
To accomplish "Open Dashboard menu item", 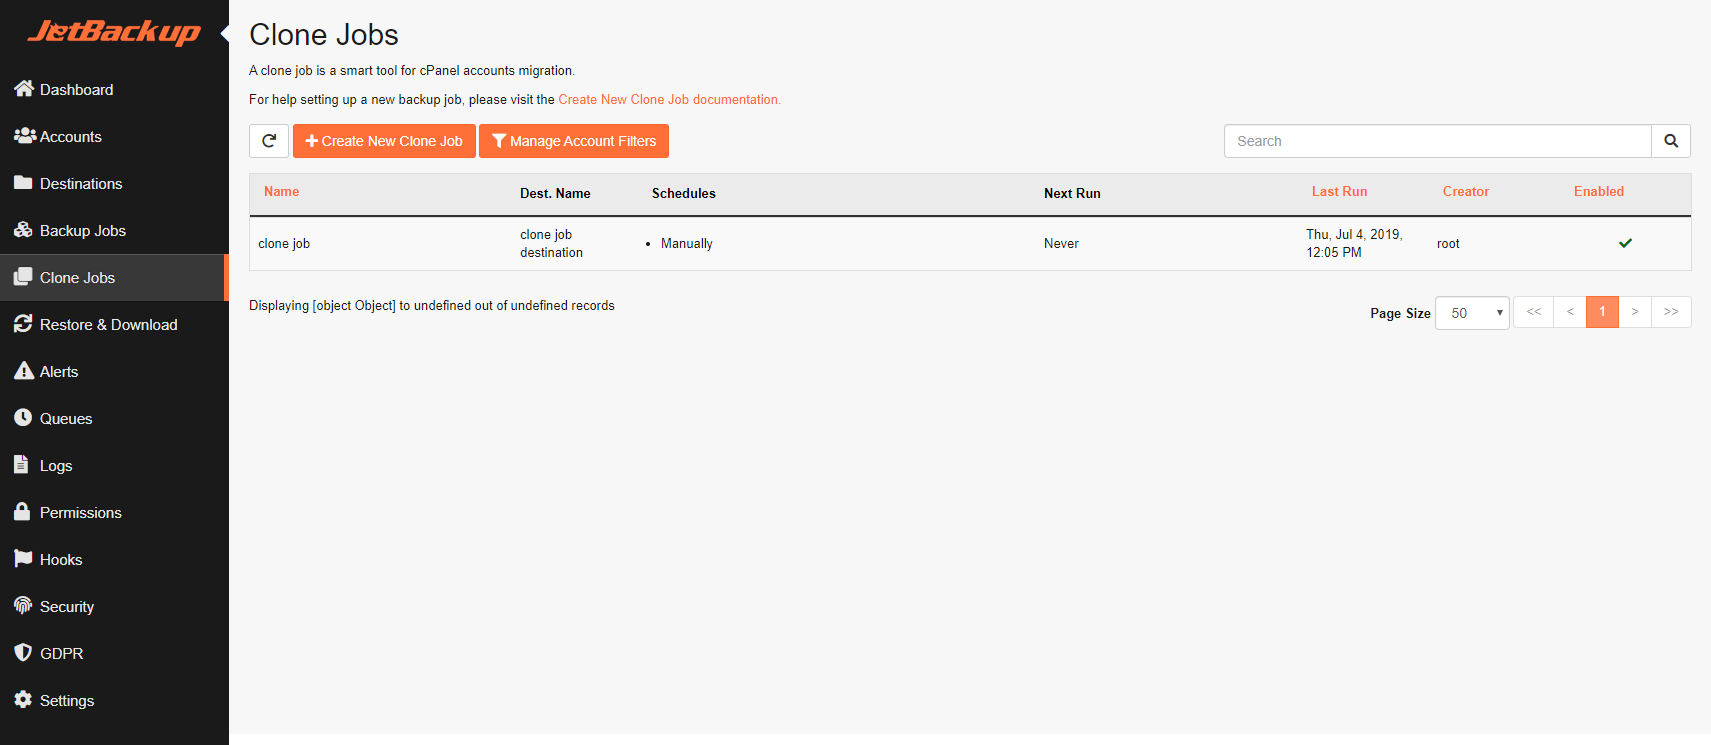I will (x=114, y=89).
